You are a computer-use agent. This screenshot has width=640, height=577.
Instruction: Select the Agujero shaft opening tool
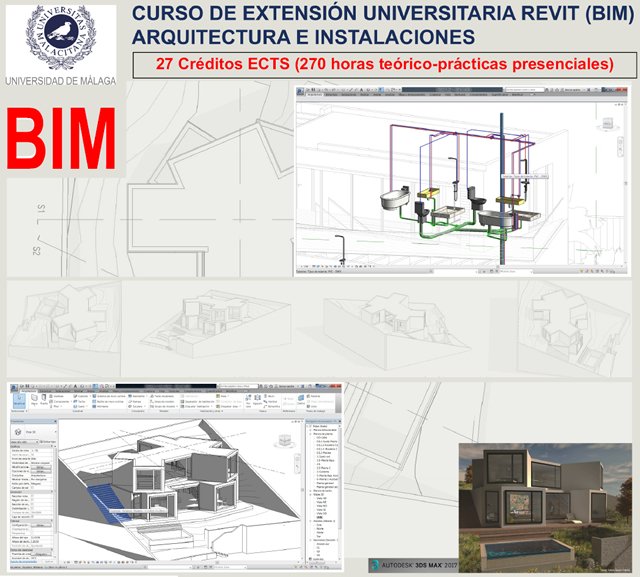(x=258, y=401)
